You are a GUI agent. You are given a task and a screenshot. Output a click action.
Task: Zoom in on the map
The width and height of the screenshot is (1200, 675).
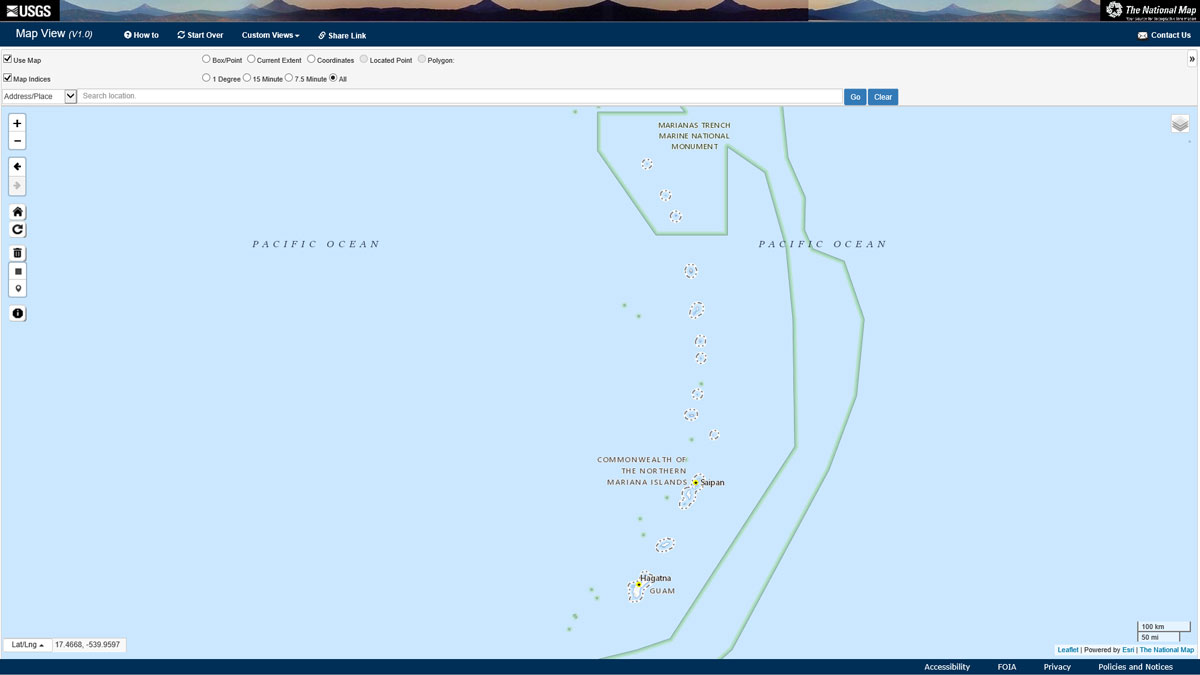click(17, 123)
